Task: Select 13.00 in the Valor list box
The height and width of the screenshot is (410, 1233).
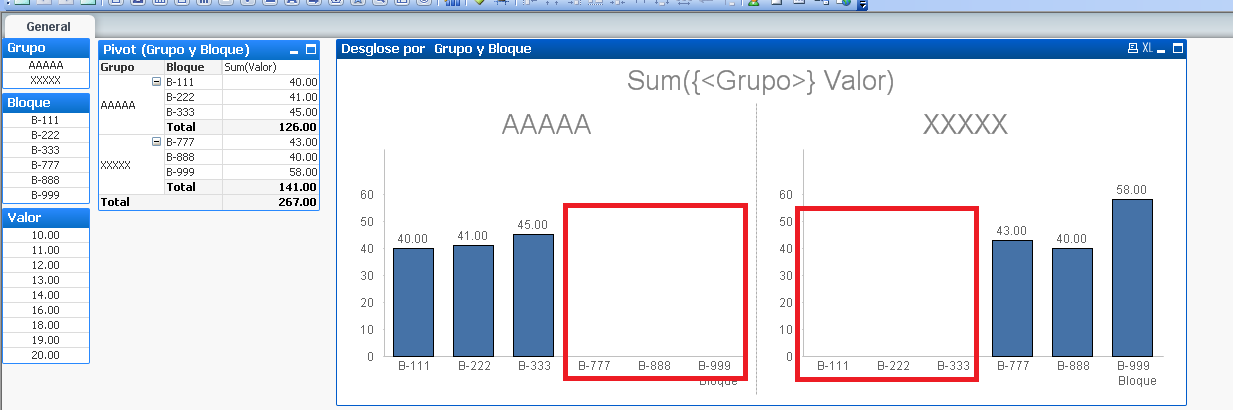Action: 46,280
